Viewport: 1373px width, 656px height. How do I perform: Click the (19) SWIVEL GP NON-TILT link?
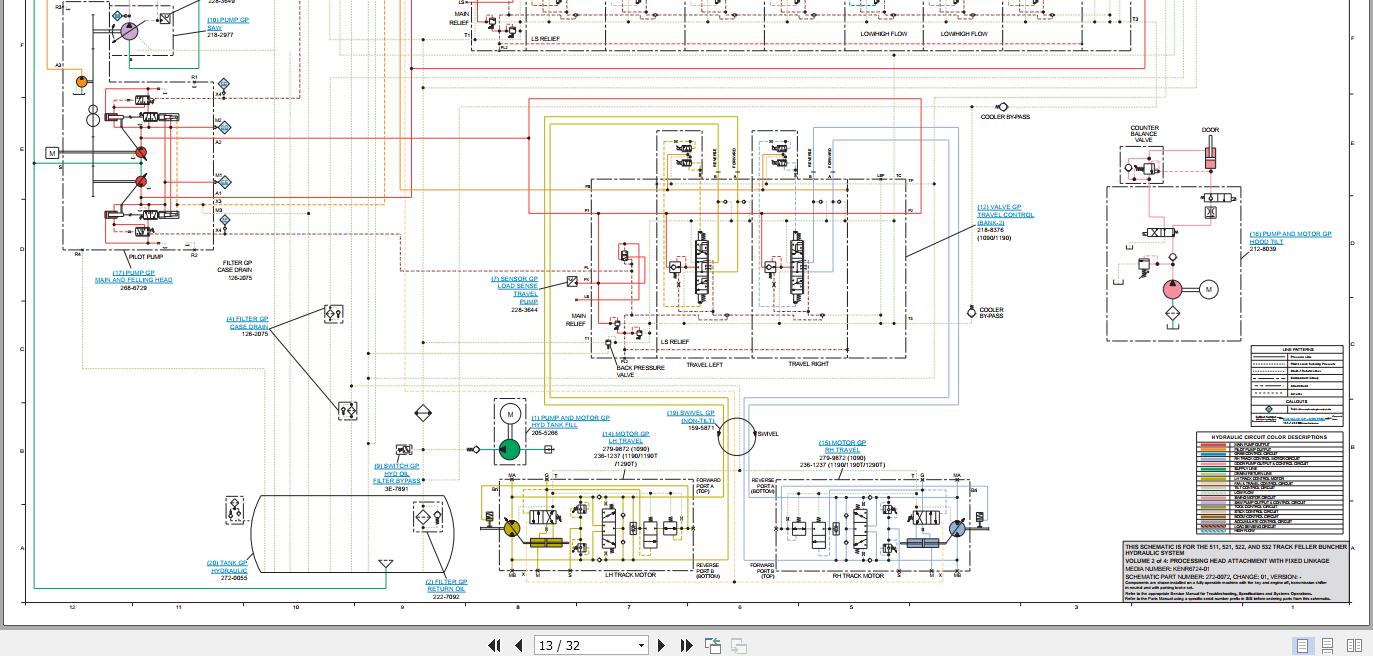tap(691, 416)
